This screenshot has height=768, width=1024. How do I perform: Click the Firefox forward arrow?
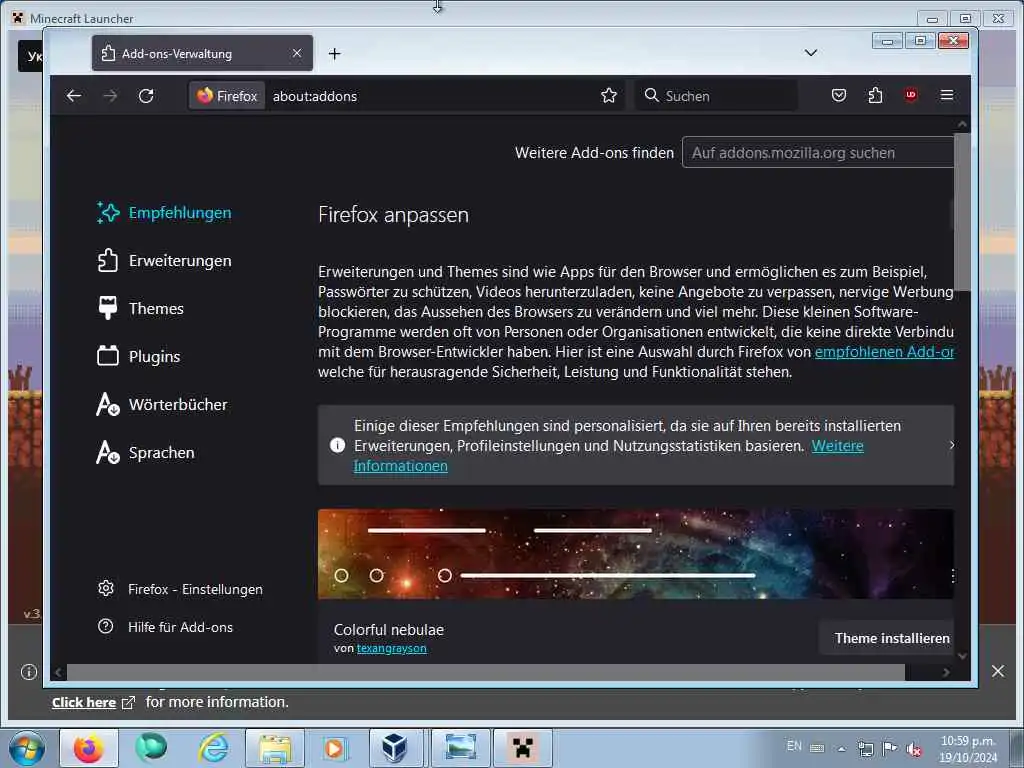pyautogui.click(x=110, y=96)
